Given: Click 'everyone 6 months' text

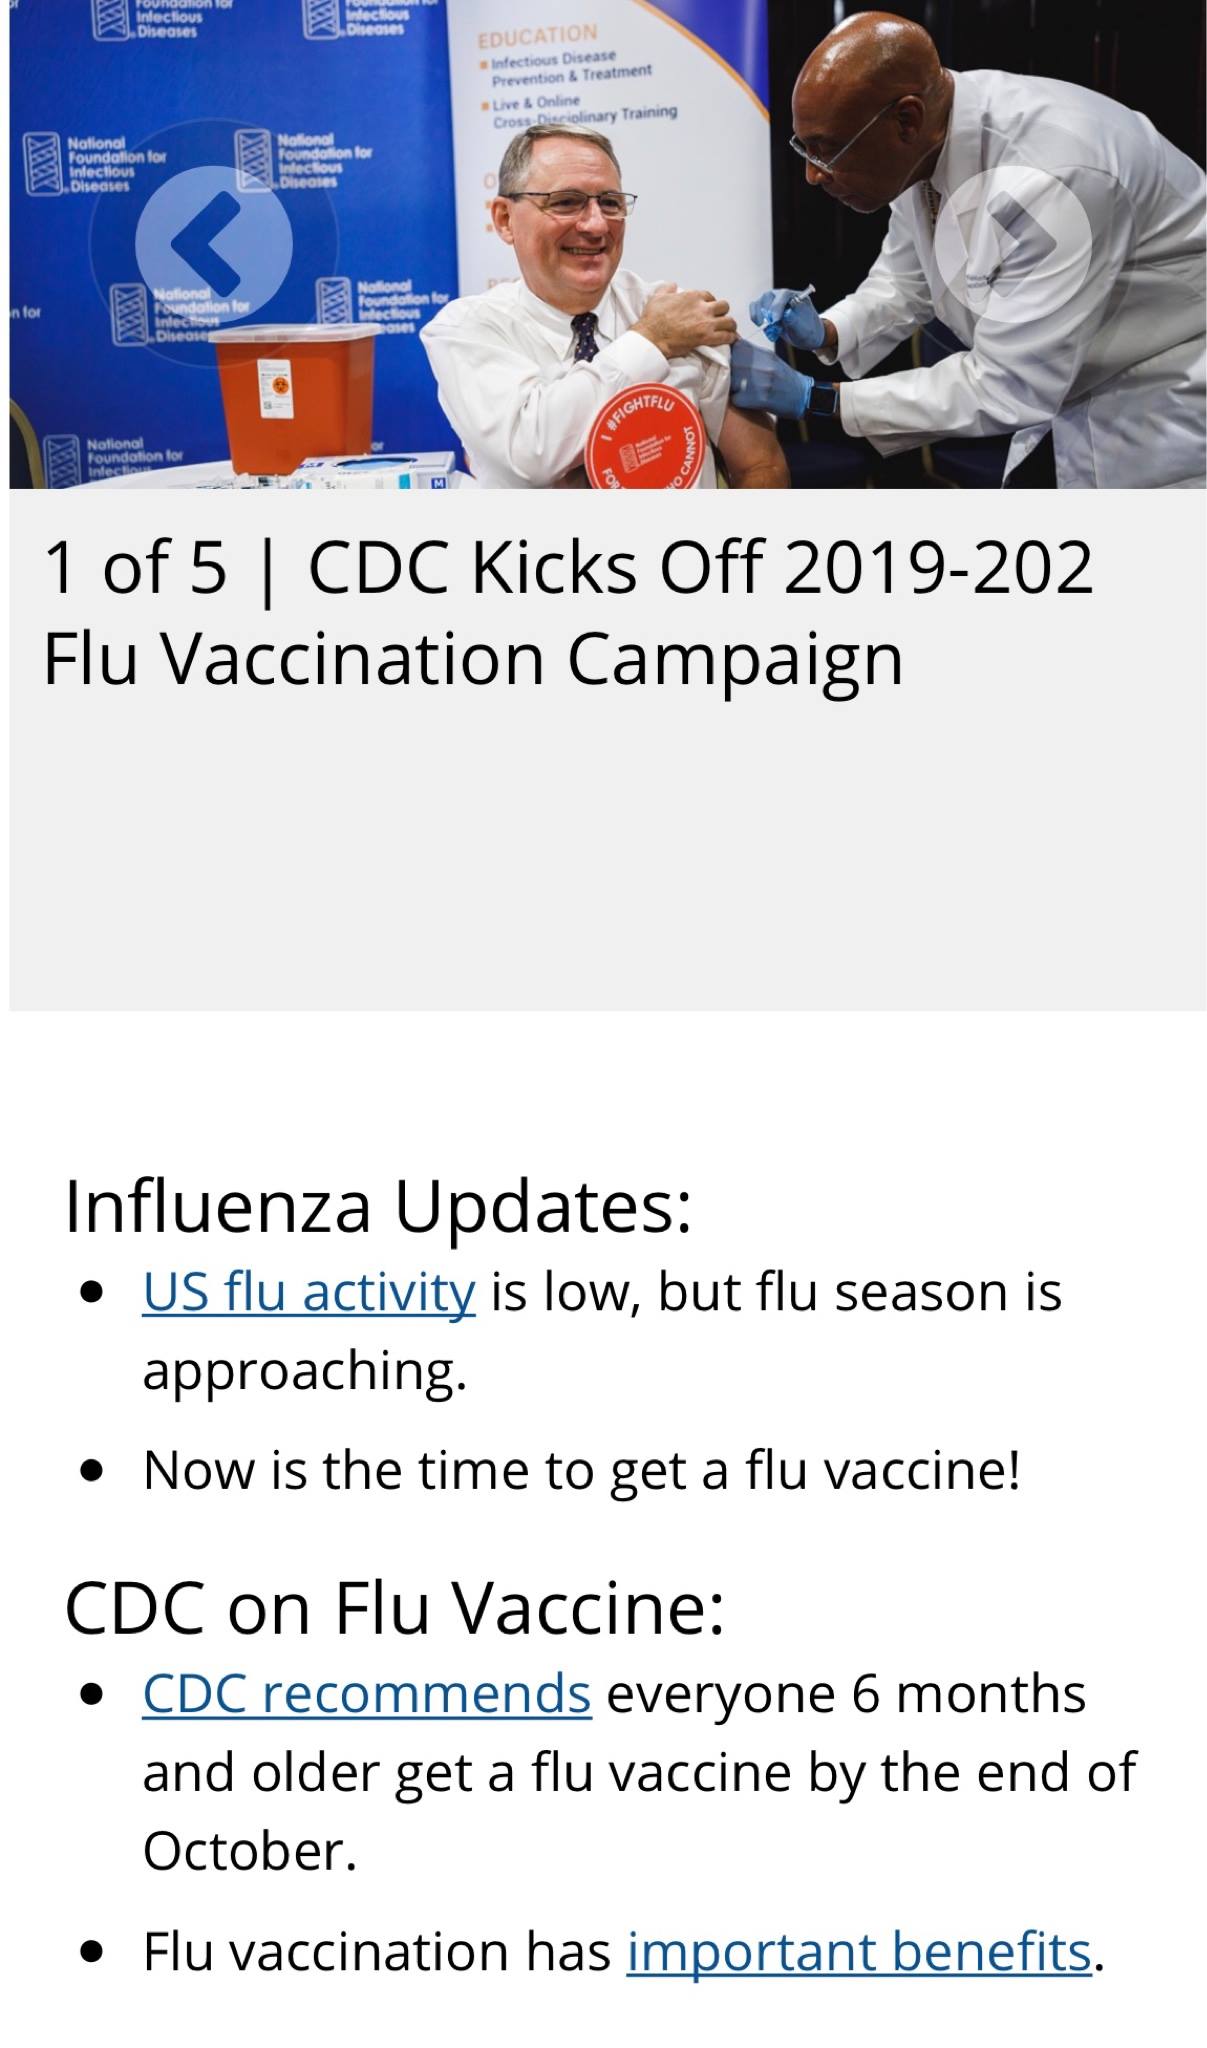Looking at the screenshot, I should [x=846, y=1694].
